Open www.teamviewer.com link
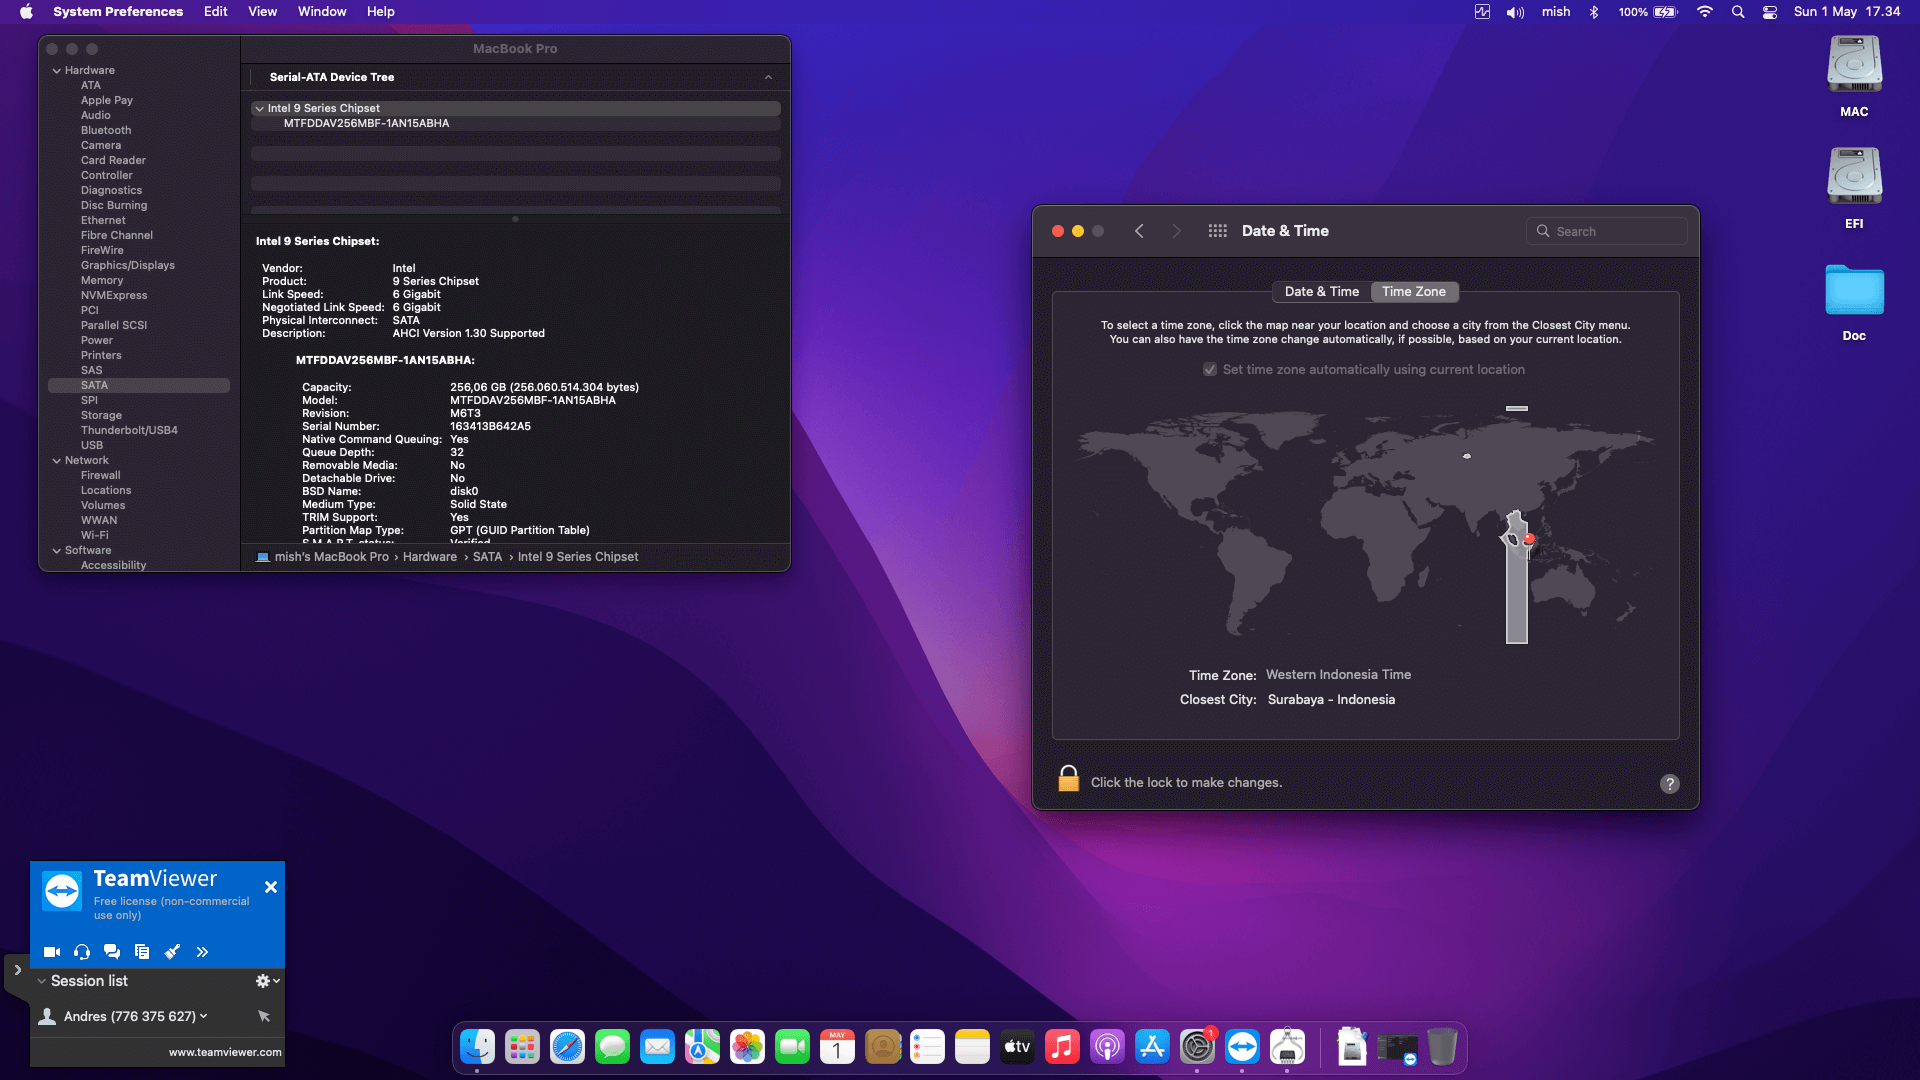Viewport: 1920px width, 1080px height. tap(225, 1052)
